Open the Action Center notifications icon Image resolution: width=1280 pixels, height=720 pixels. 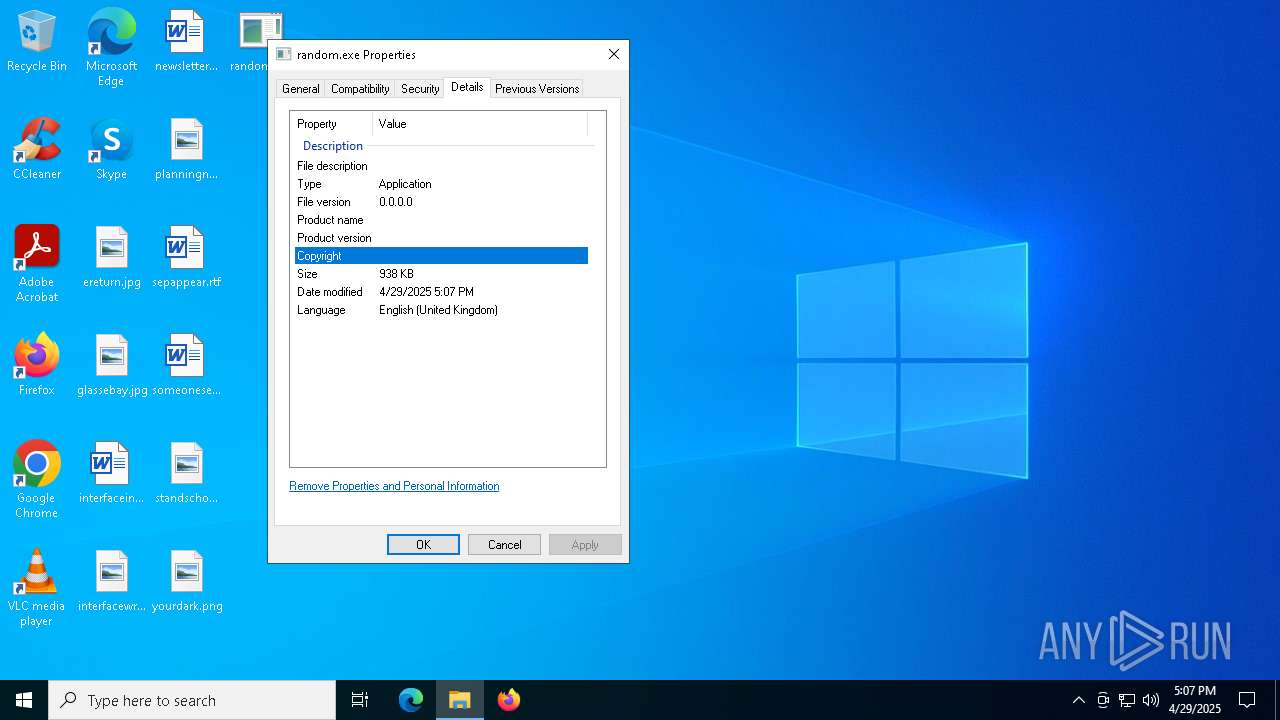pyautogui.click(x=1247, y=700)
